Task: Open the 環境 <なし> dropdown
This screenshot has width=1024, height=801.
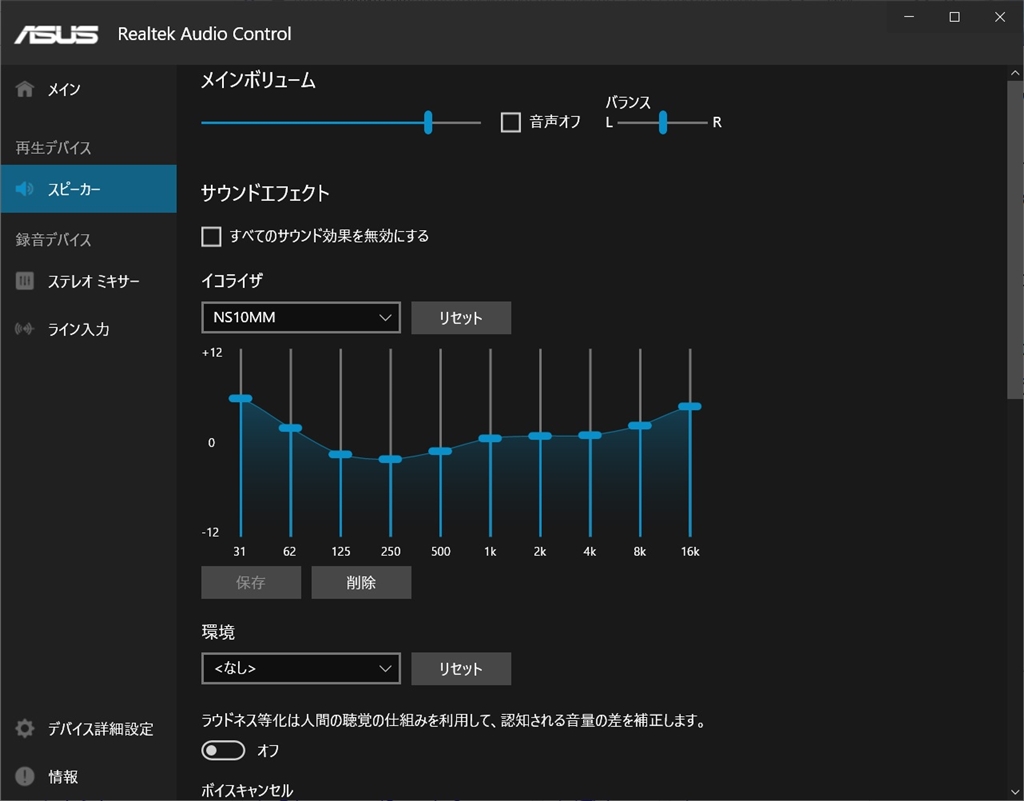Action: 301,668
